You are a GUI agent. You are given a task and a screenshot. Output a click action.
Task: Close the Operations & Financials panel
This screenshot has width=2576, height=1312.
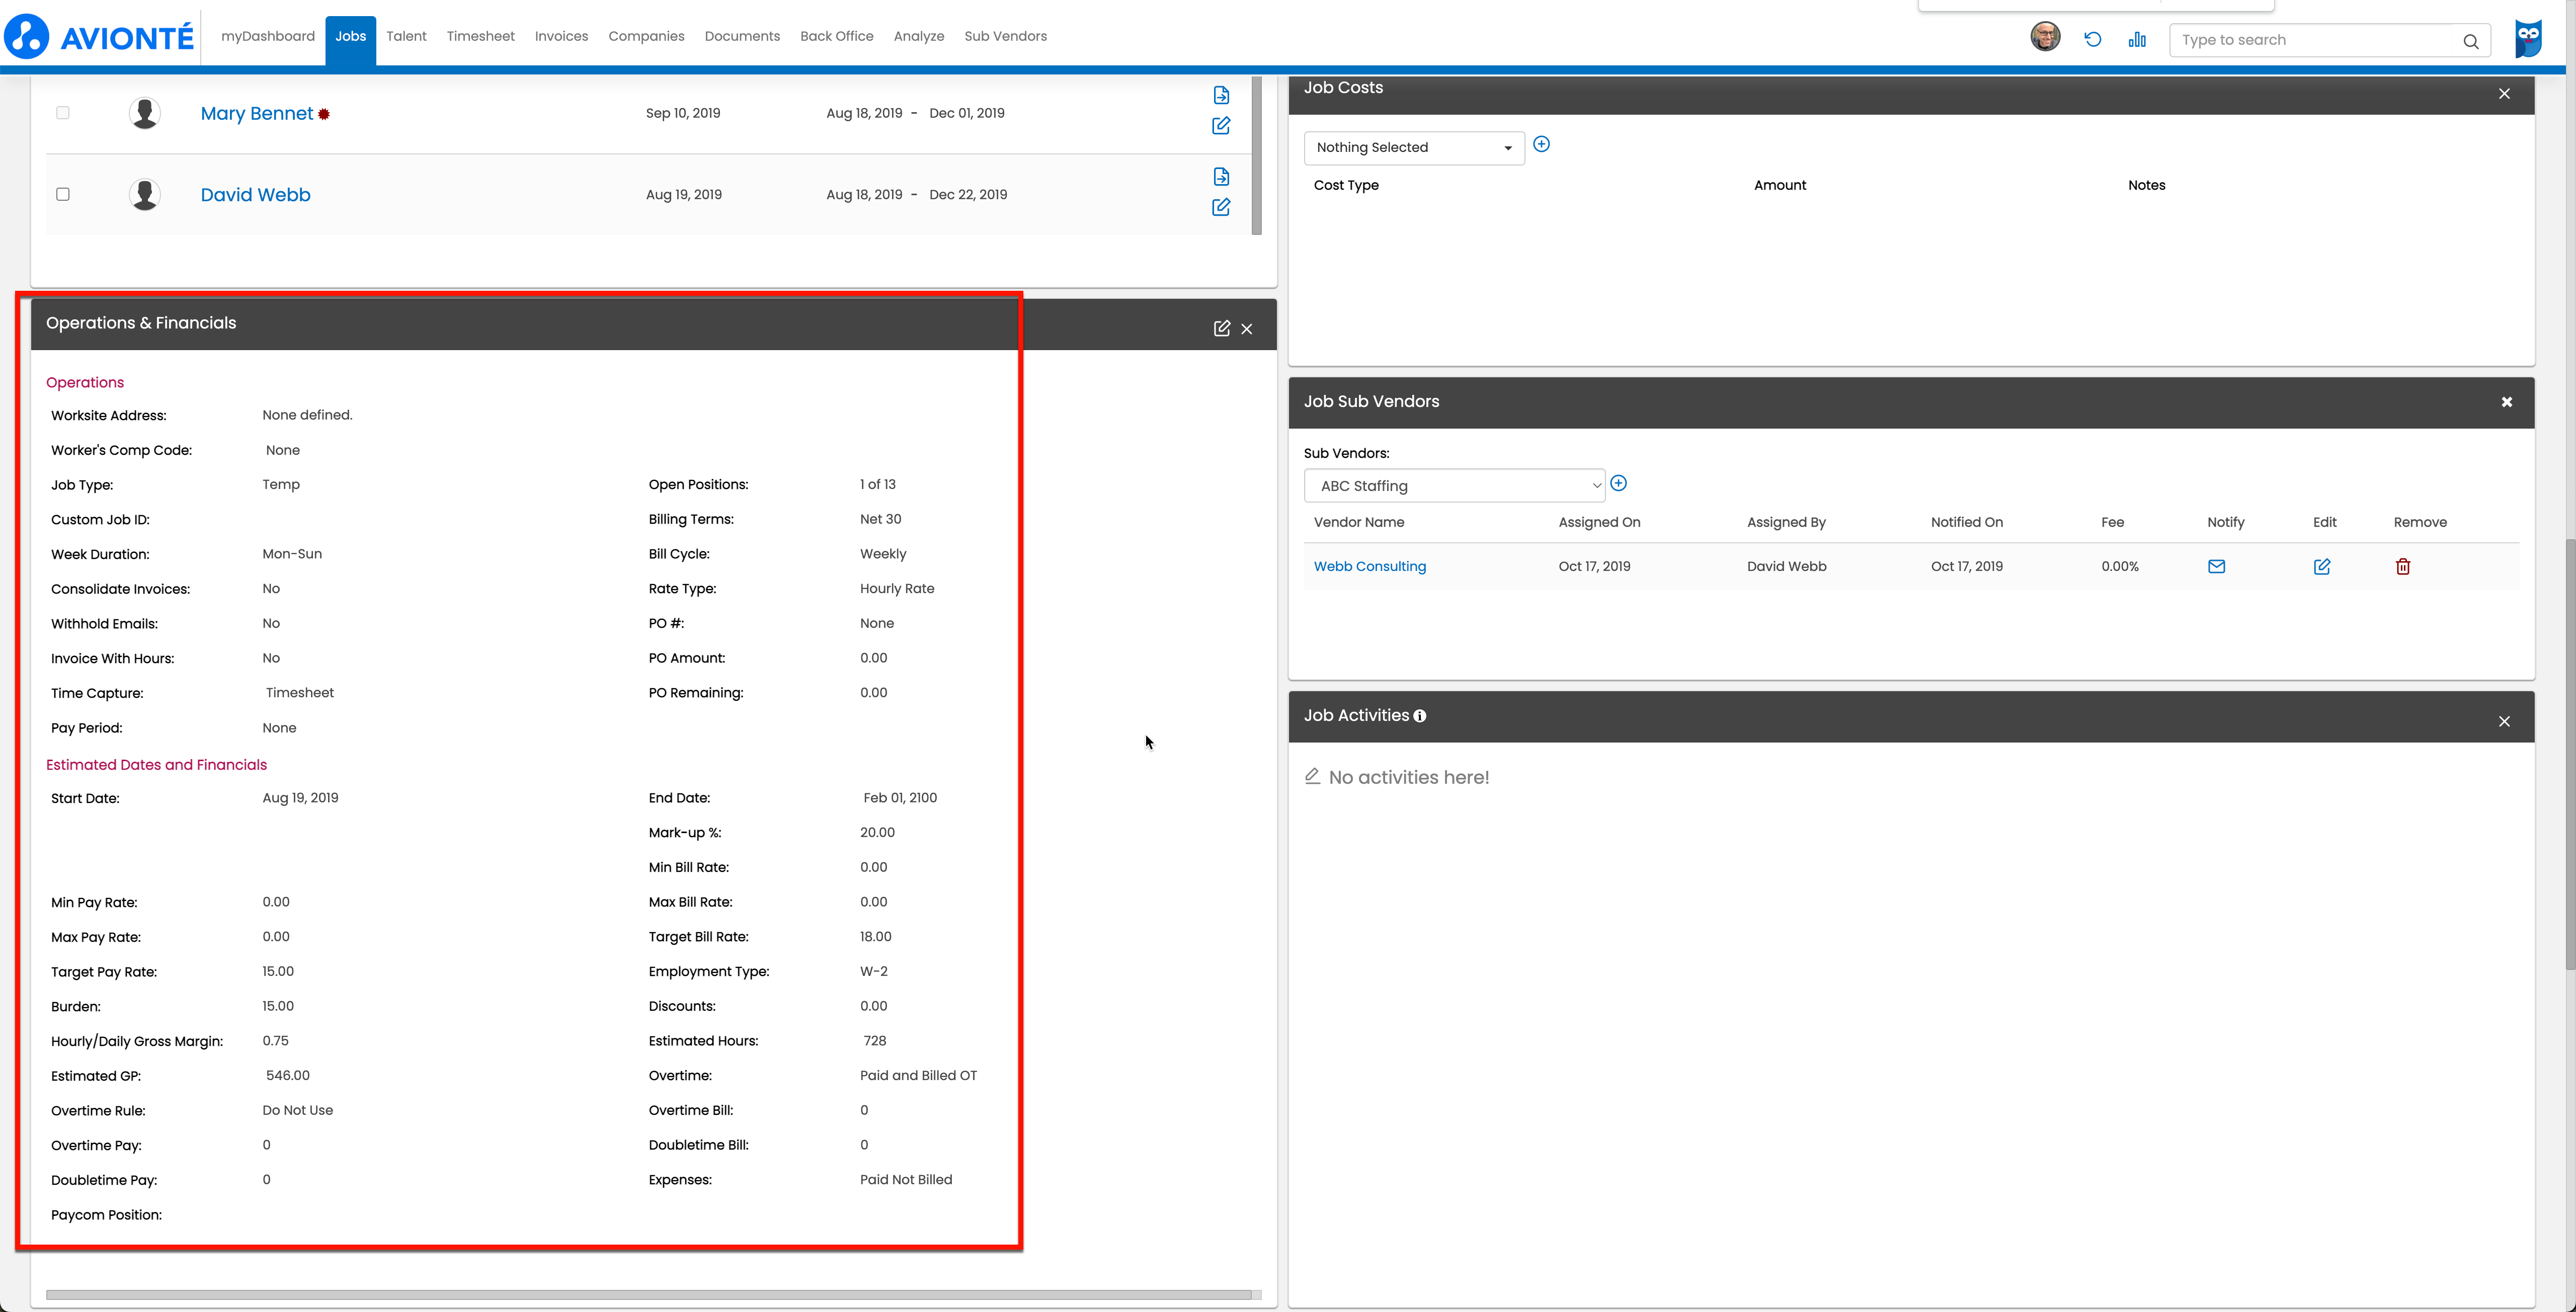tap(1247, 329)
